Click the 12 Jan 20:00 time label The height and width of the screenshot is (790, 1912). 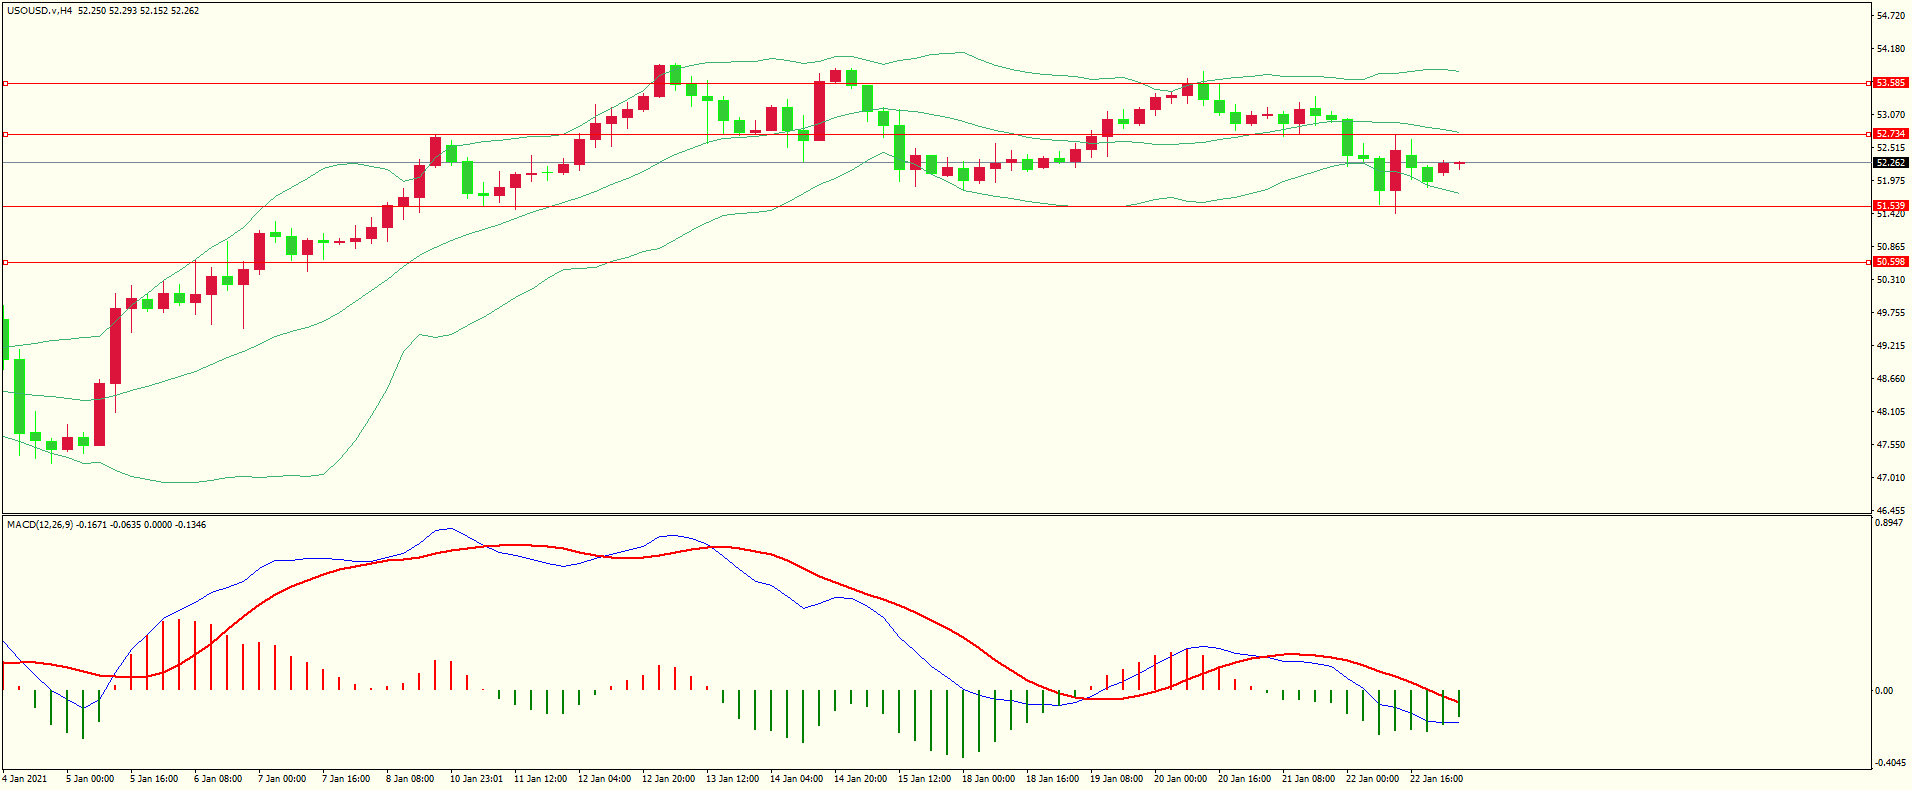[x=668, y=779]
